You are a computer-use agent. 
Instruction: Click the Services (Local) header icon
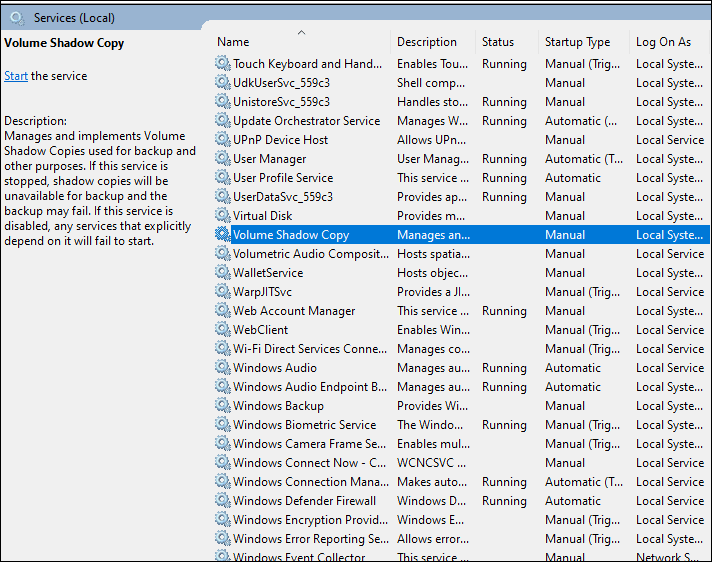point(17,17)
